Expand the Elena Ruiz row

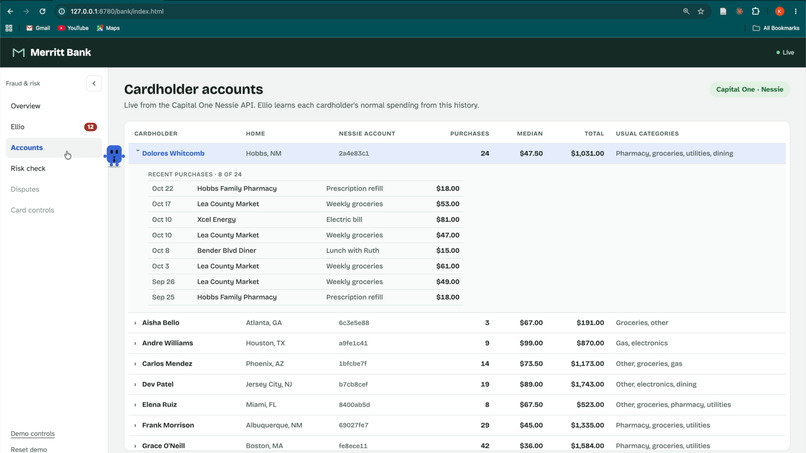457,405
